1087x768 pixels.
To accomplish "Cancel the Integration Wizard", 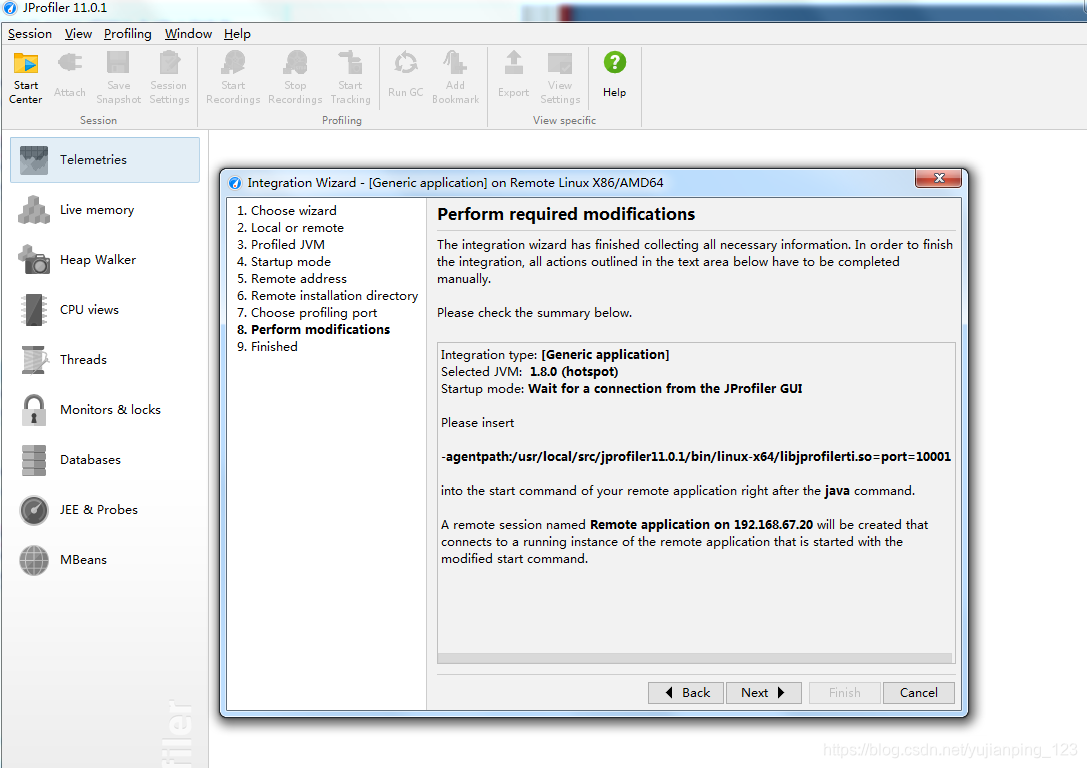I will click(x=919, y=692).
